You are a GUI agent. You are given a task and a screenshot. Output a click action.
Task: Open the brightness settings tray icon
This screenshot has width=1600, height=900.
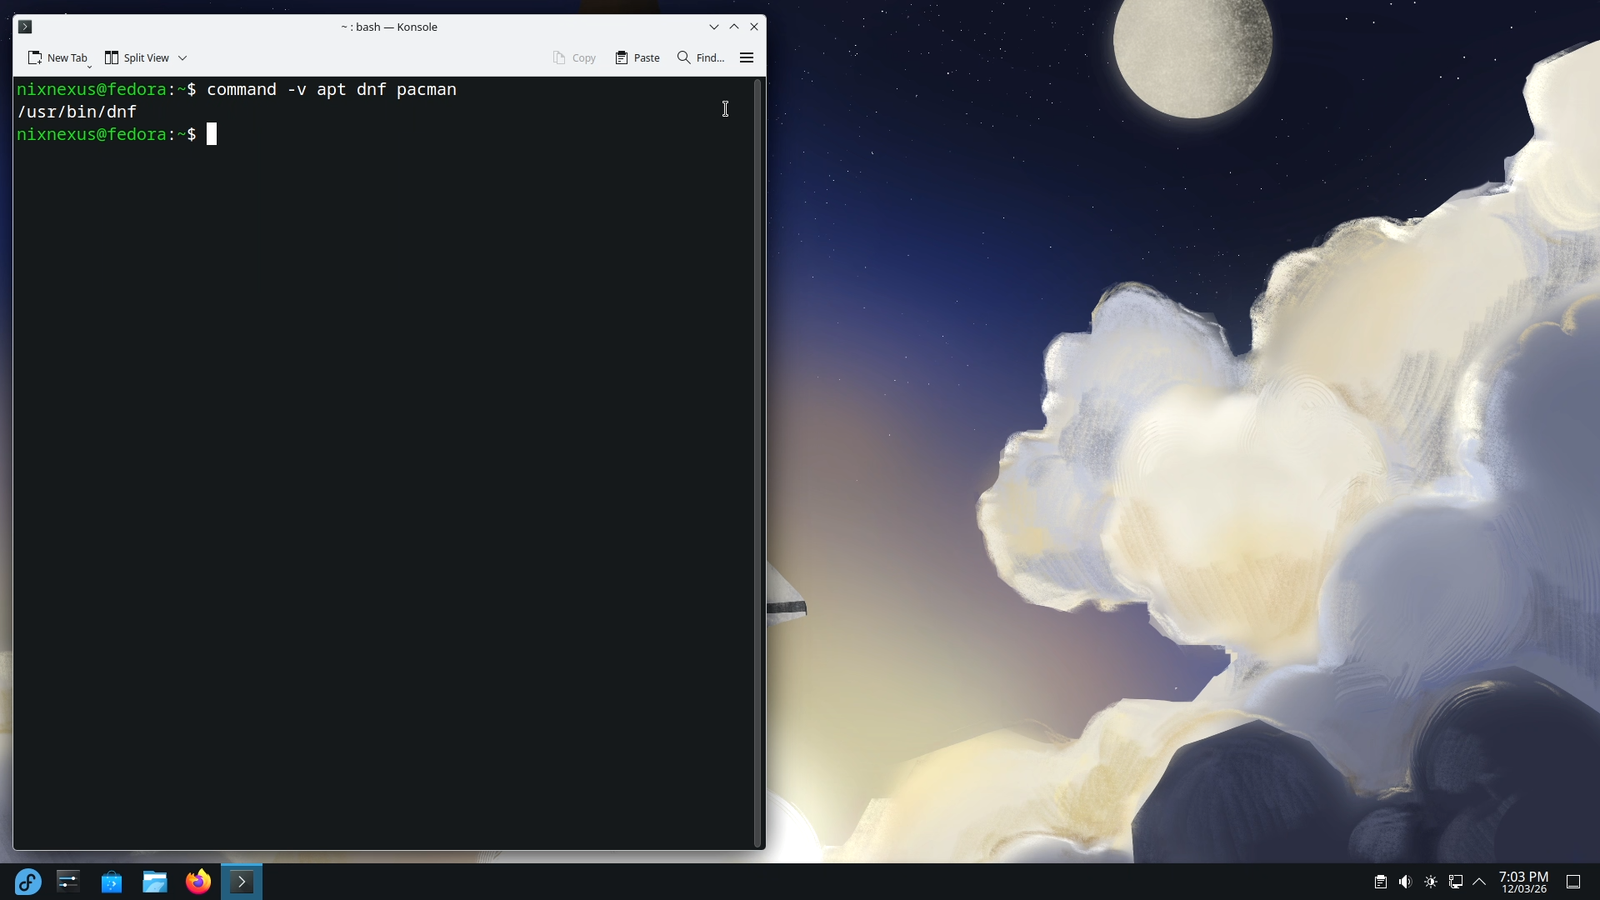tap(1430, 882)
